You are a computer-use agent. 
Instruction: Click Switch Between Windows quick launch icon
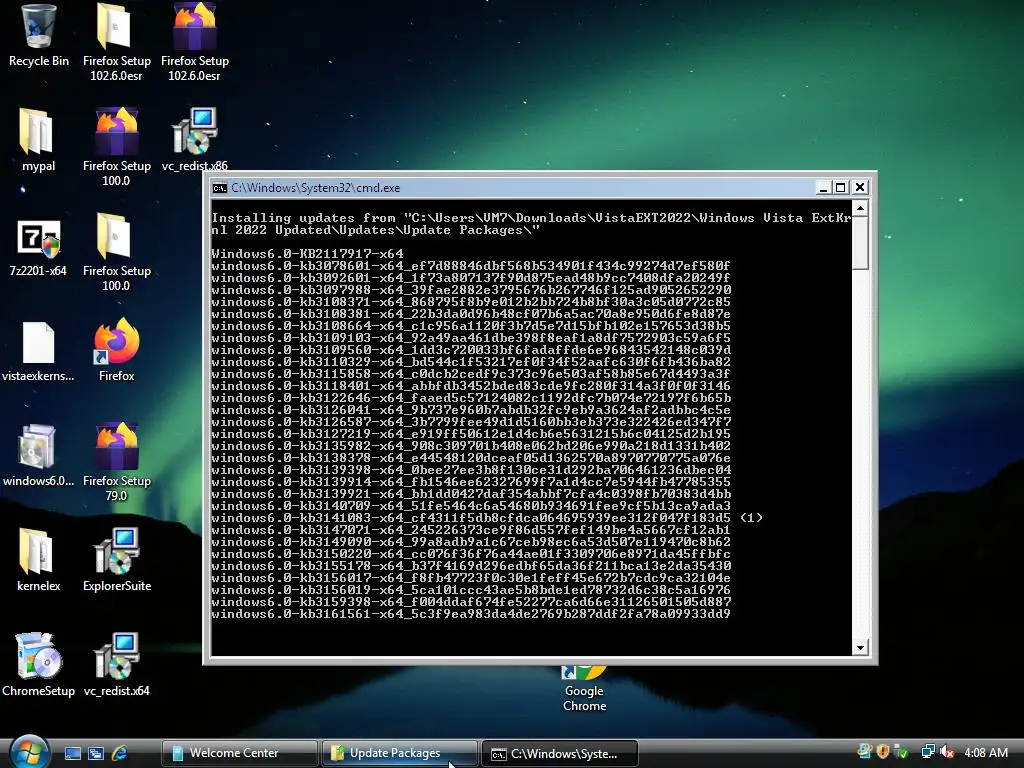[x=96, y=753]
